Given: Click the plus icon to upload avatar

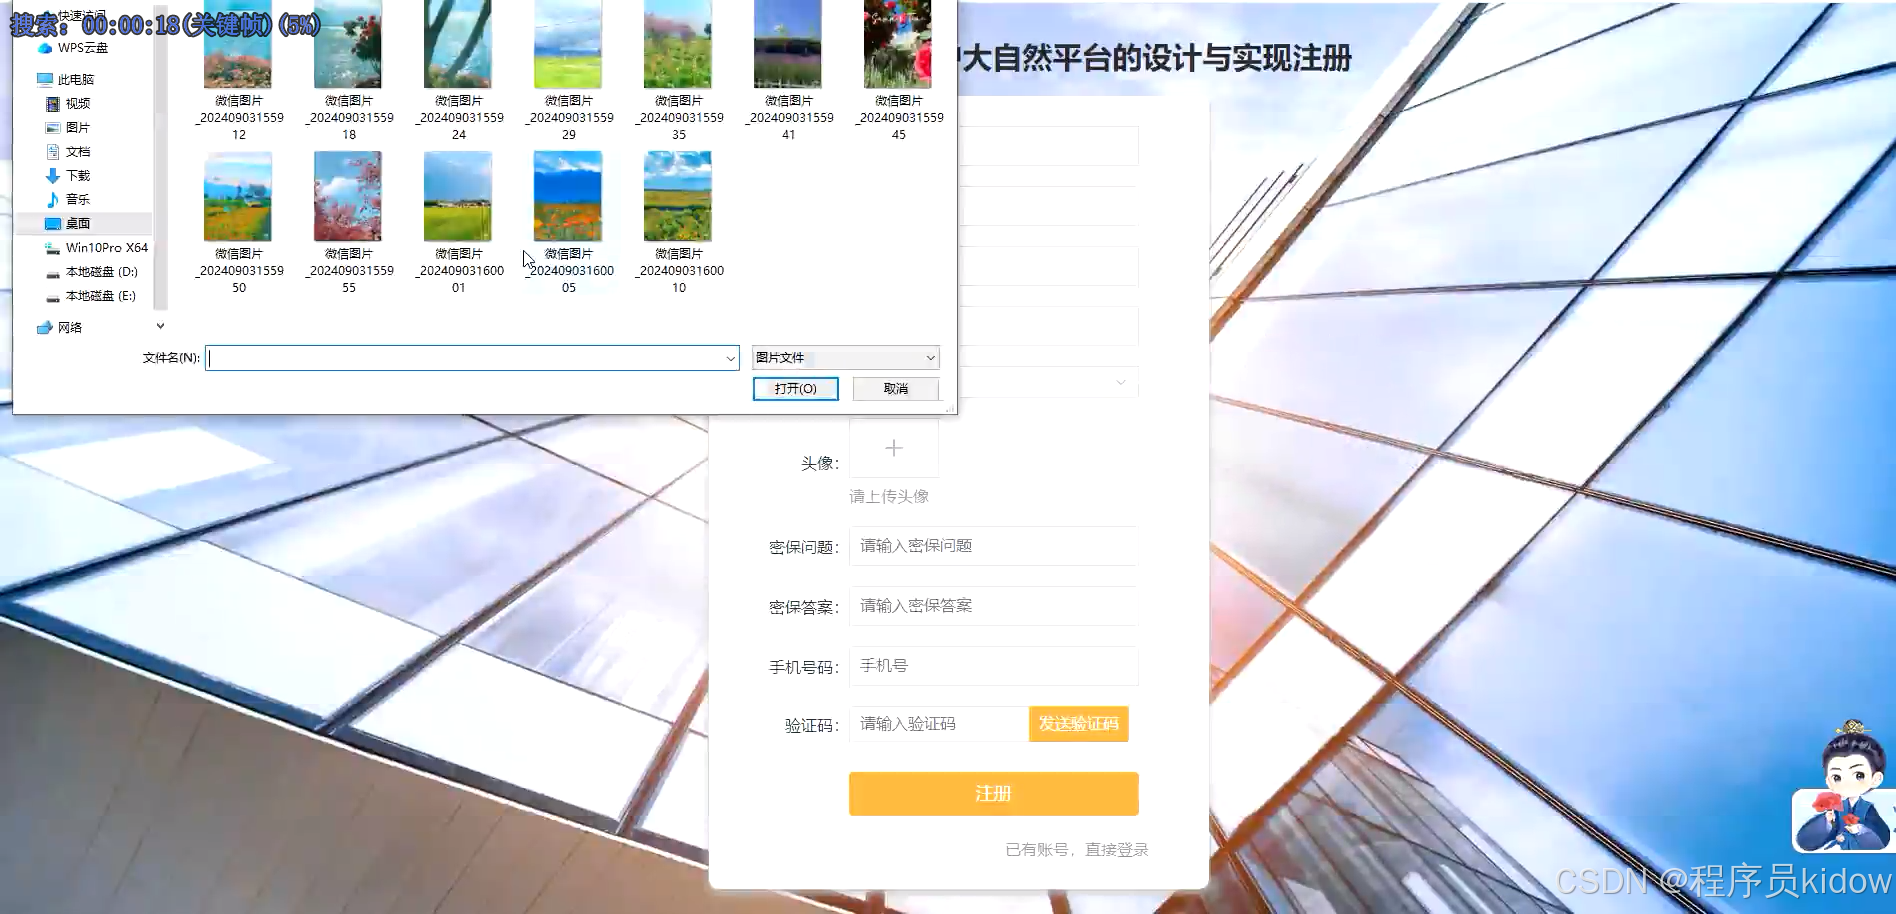Looking at the screenshot, I should click(893, 447).
